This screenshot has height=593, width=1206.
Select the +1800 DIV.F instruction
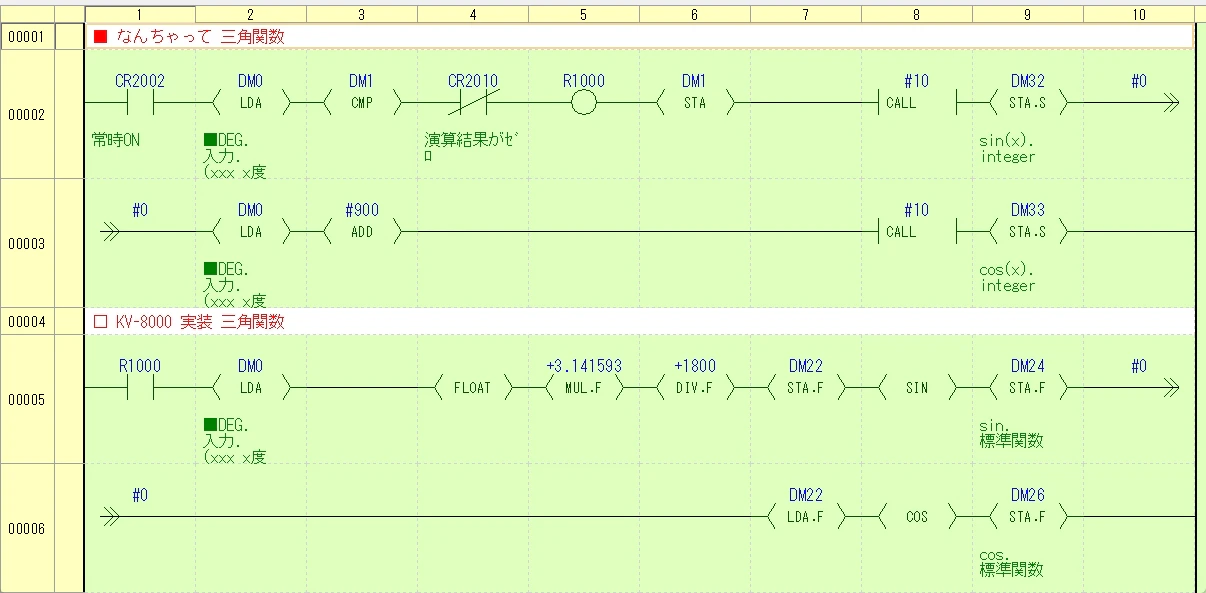[694, 388]
